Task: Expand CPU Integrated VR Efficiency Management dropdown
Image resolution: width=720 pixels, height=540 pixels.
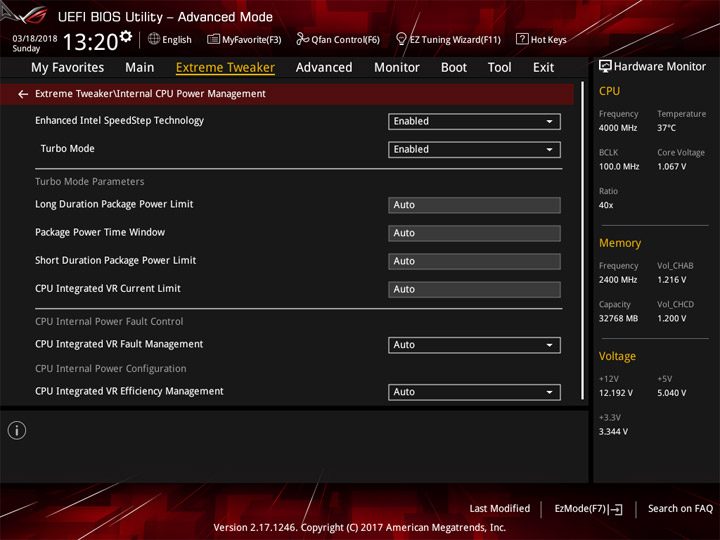Action: [474, 392]
